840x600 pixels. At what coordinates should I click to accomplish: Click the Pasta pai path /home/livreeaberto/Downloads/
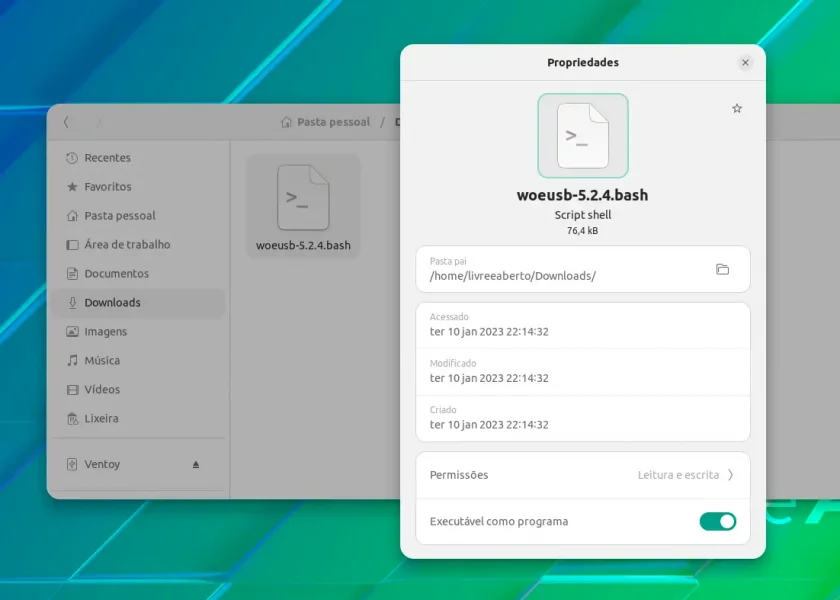(x=513, y=276)
